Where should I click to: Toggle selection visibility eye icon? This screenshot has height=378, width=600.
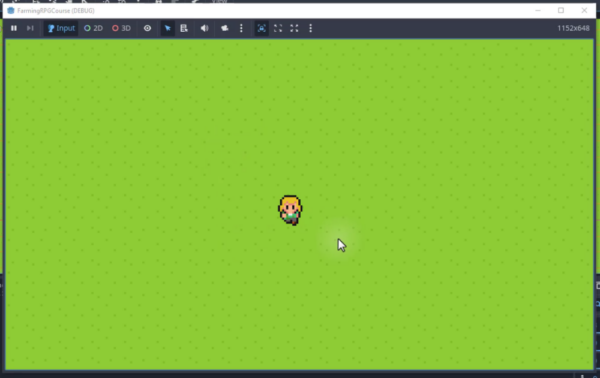(147, 28)
